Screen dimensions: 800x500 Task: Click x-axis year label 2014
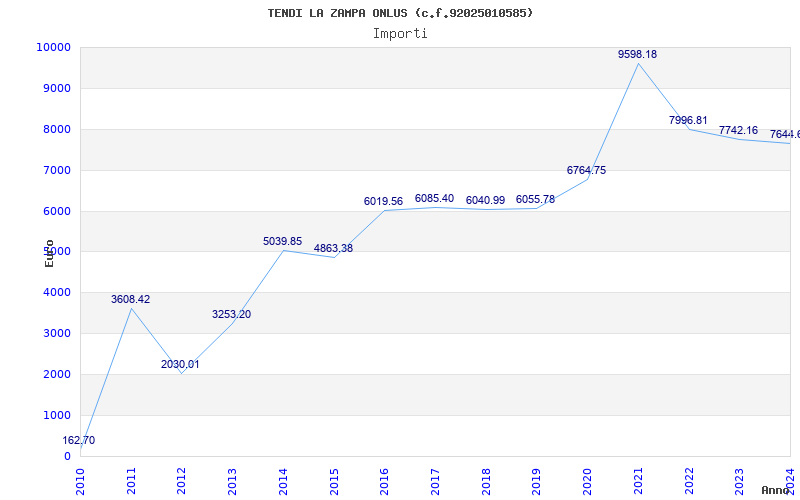(283, 482)
